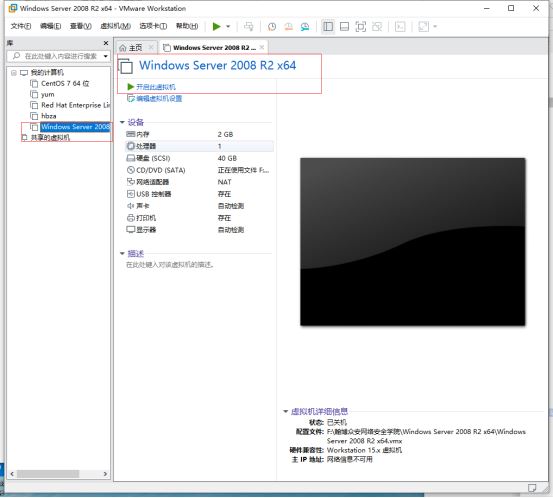
Task: Toggle the thumbnail bar icon
Action: [344, 27]
